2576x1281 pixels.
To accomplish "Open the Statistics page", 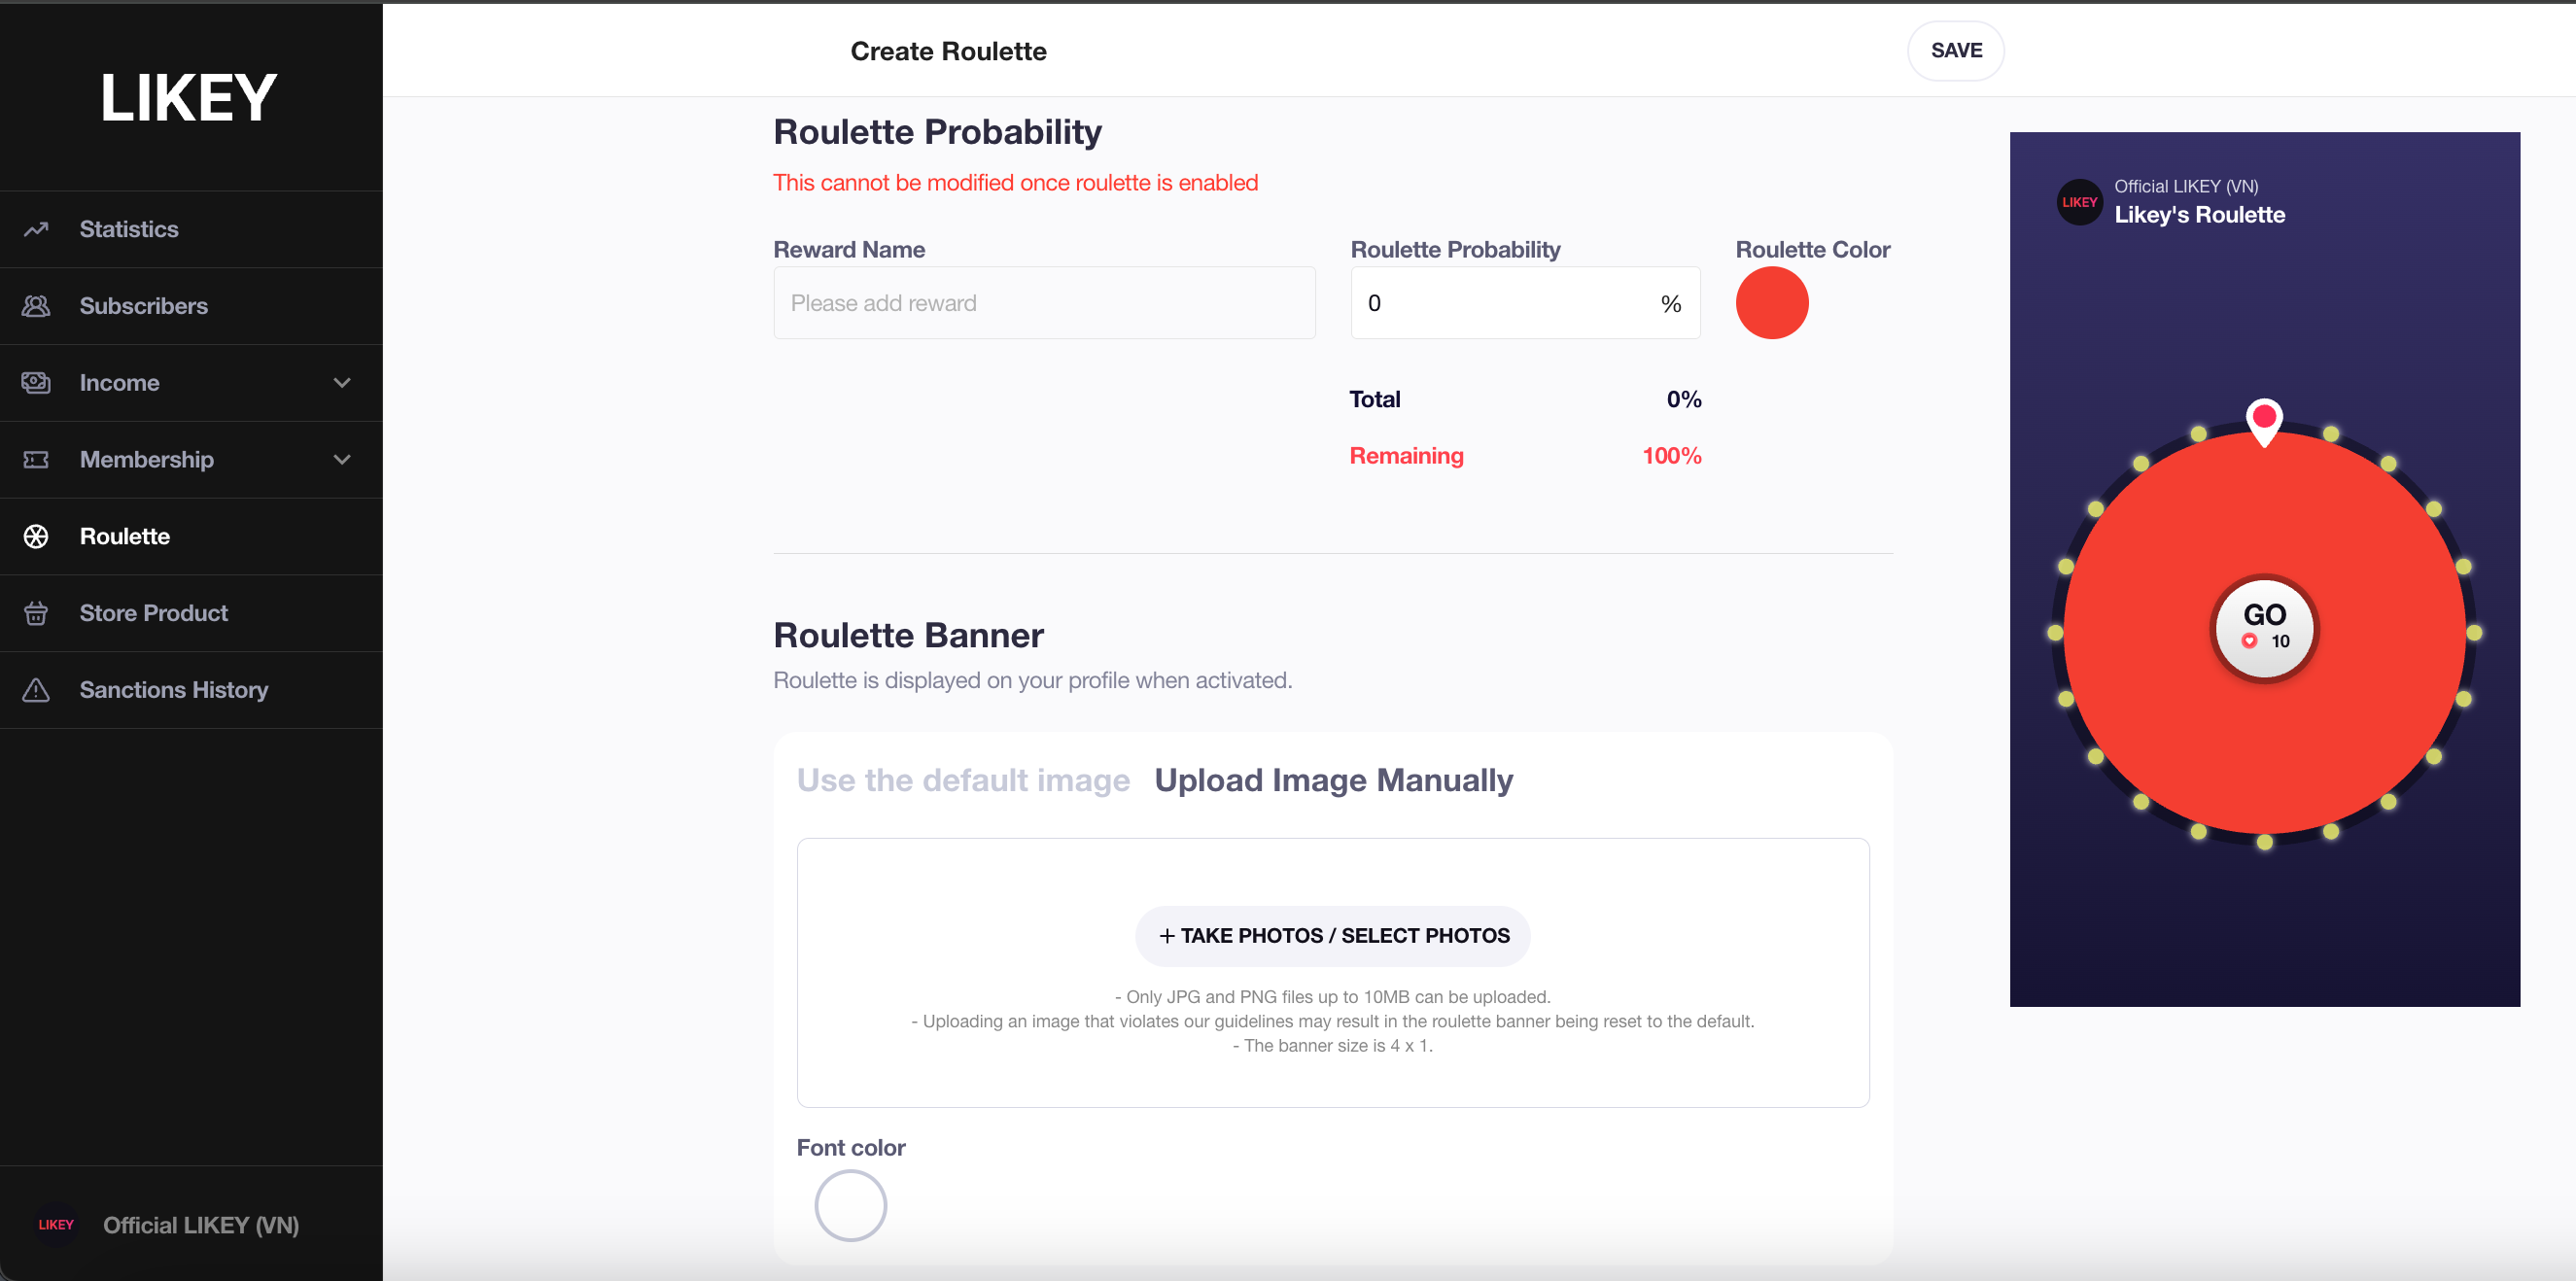I will (191, 229).
